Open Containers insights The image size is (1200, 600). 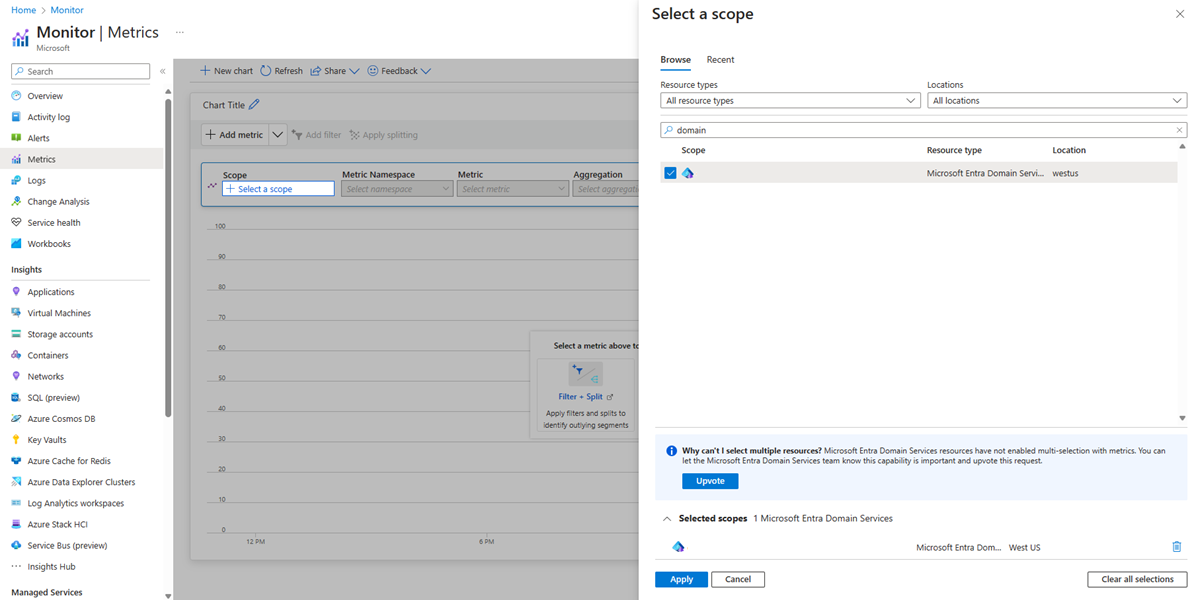(48, 355)
